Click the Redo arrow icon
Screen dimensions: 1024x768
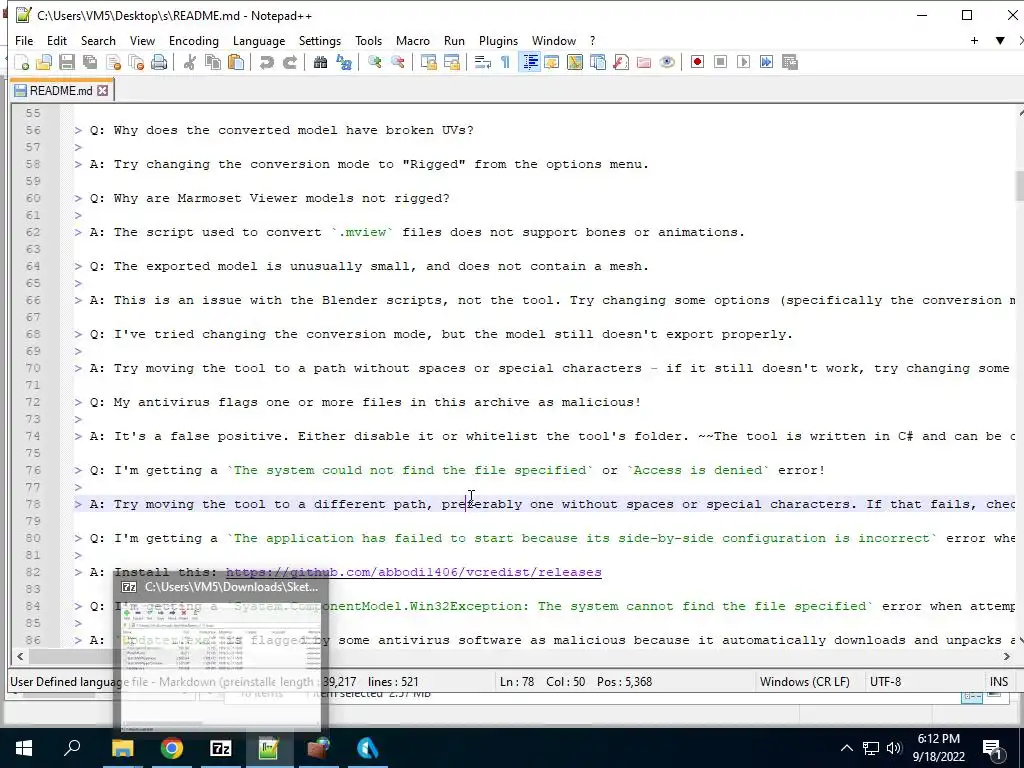(x=290, y=62)
